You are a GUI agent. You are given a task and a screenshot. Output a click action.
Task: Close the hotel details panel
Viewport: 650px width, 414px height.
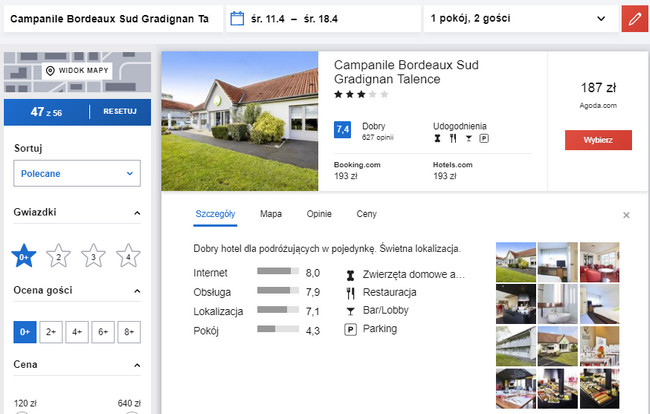pos(626,215)
